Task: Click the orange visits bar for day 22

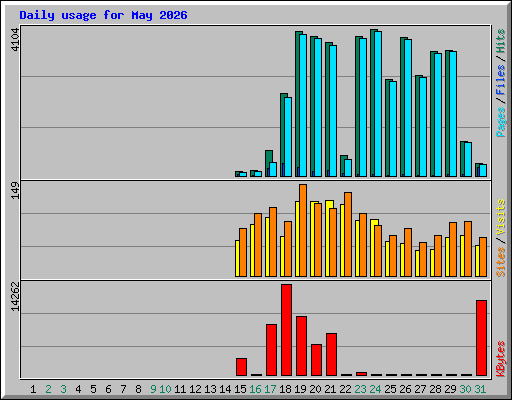Action: point(348,234)
